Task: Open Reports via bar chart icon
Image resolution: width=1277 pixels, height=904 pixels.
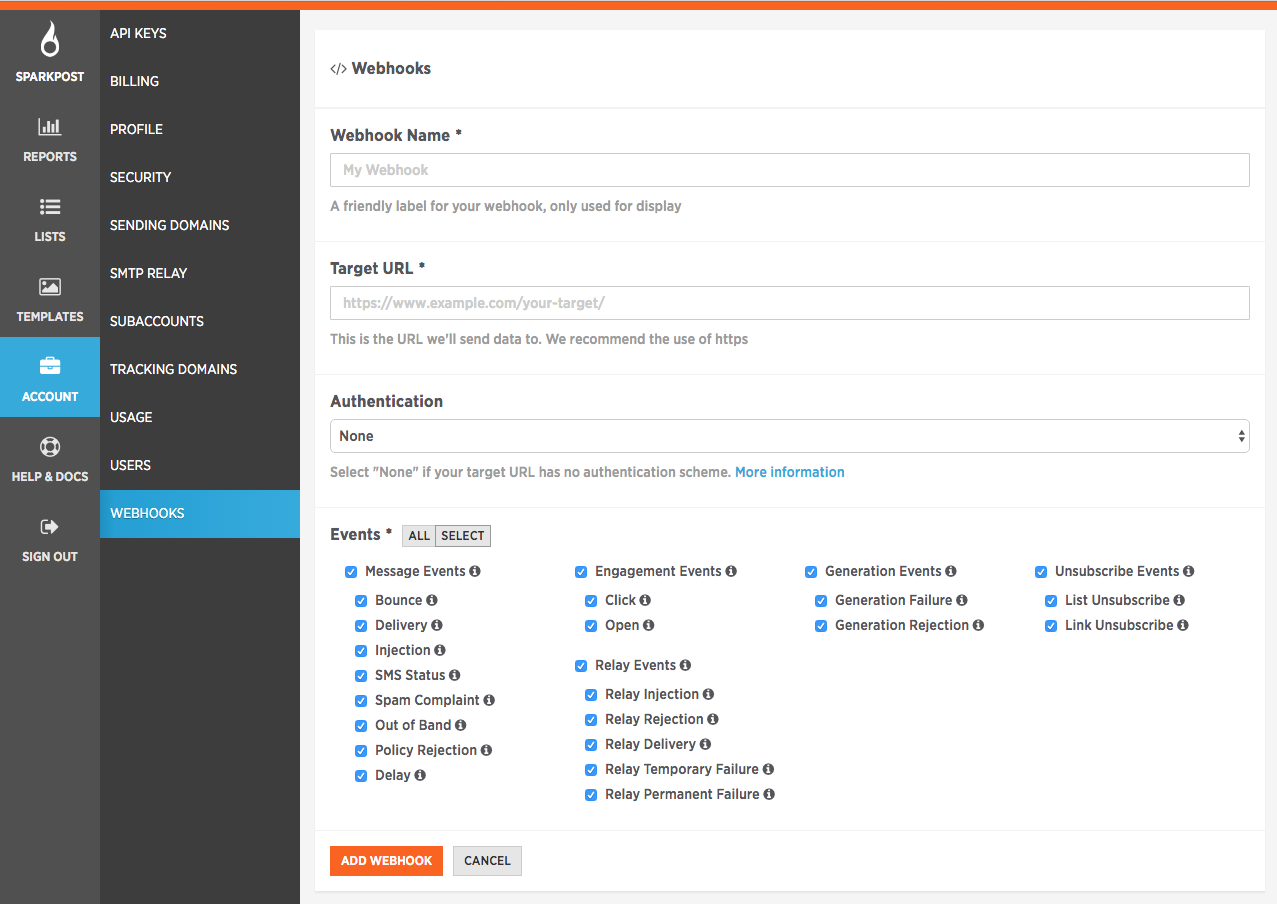Action: 50,127
